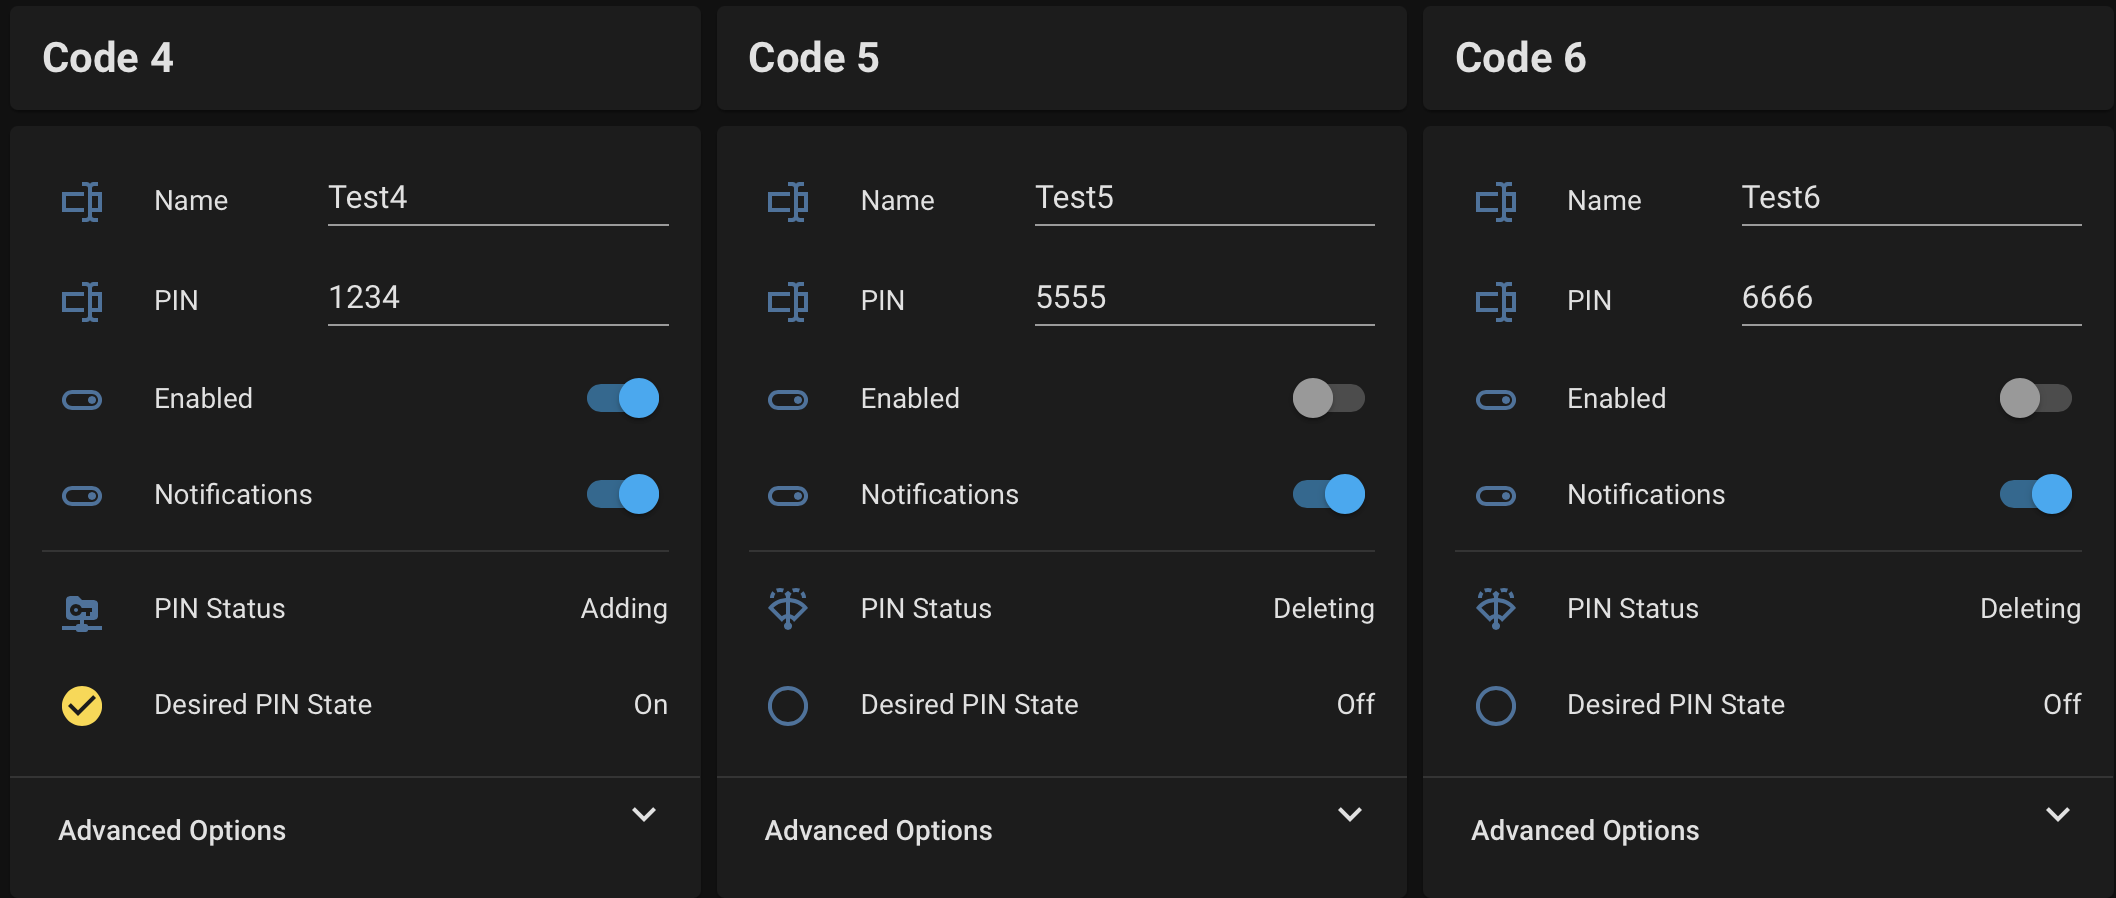Image resolution: width=2116 pixels, height=898 pixels.
Task: Click the Code 5 header title
Action: tap(813, 58)
